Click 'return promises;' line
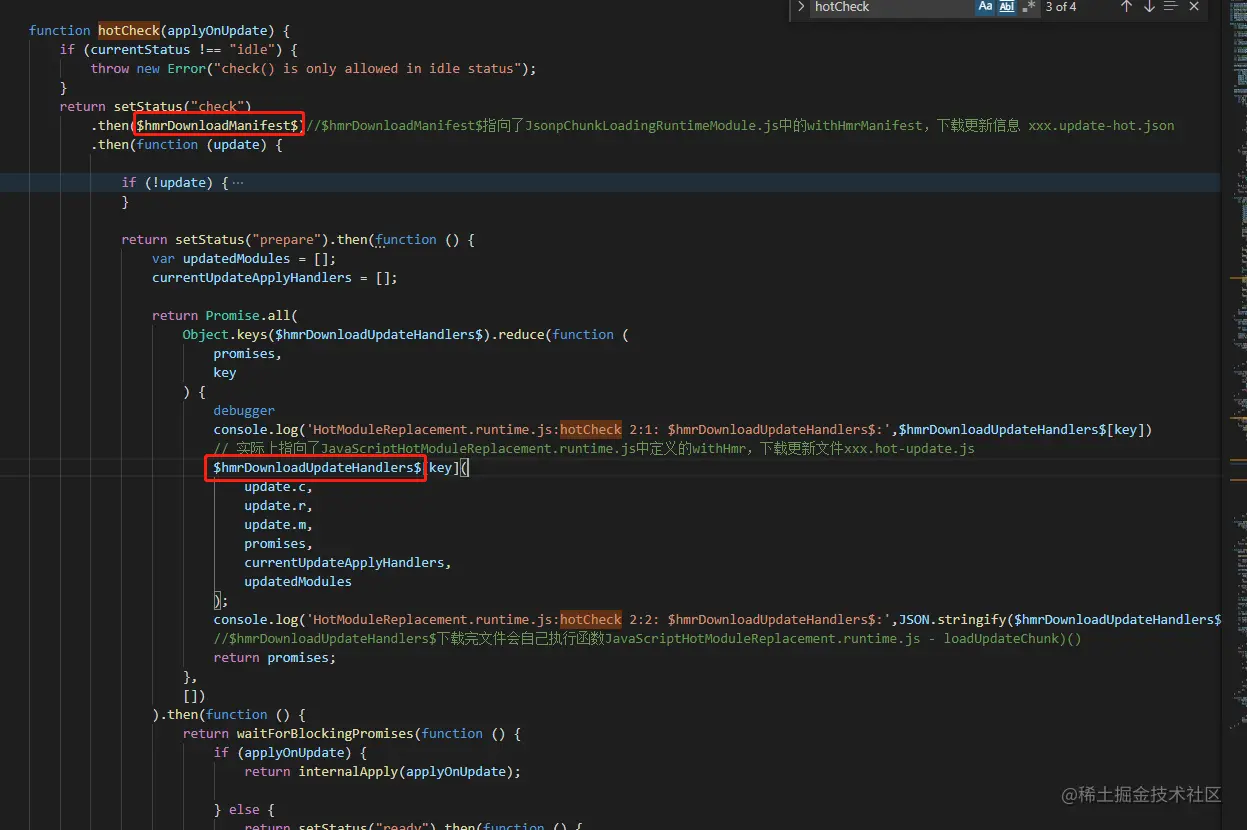The image size is (1247, 830). pos(275,658)
